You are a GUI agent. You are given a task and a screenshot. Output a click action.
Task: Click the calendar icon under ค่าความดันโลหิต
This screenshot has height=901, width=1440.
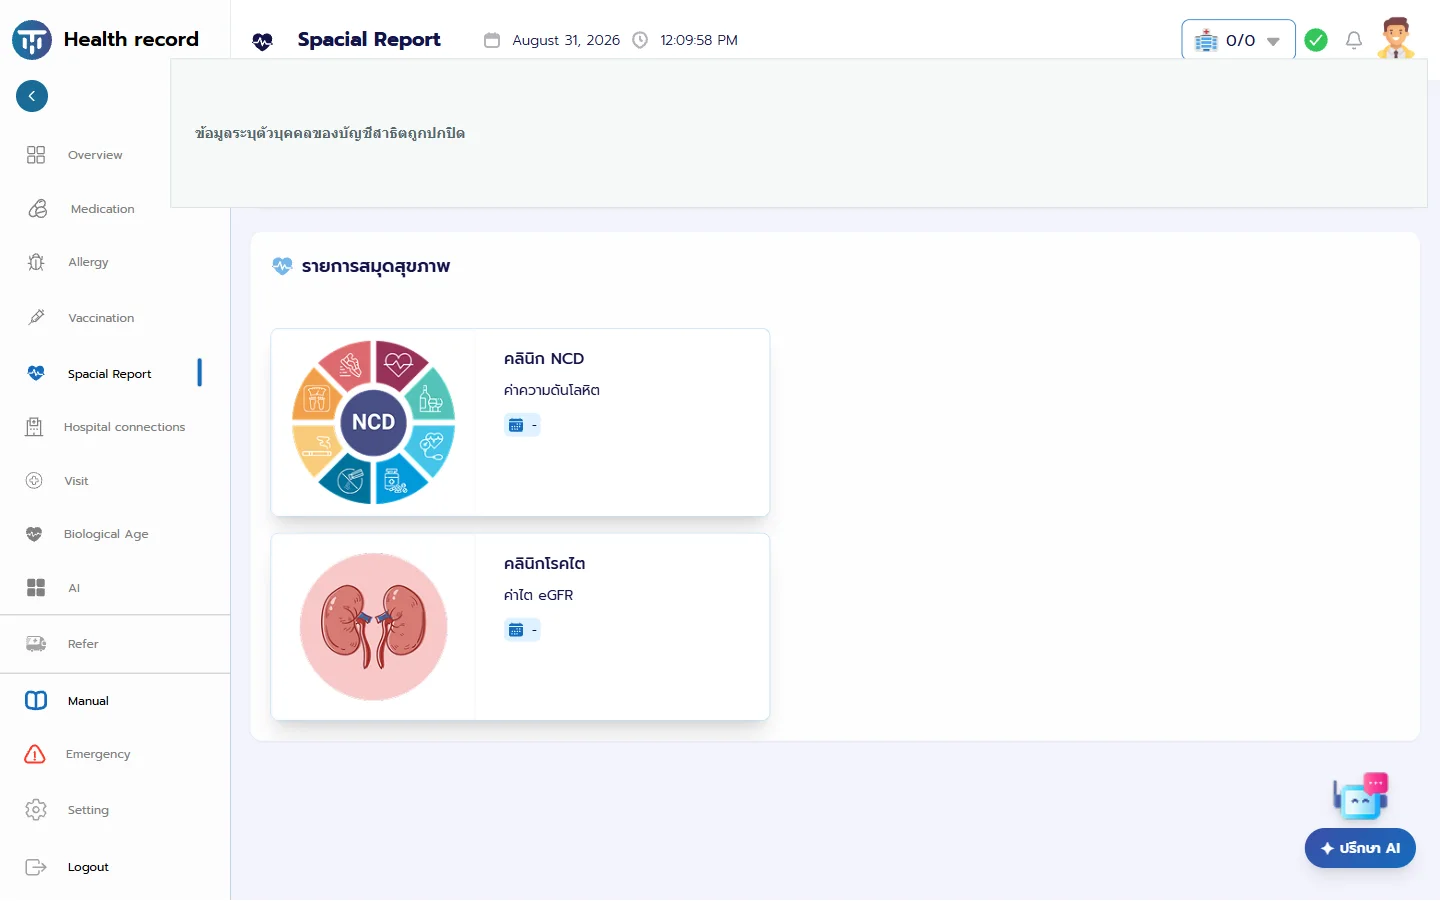click(516, 425)
